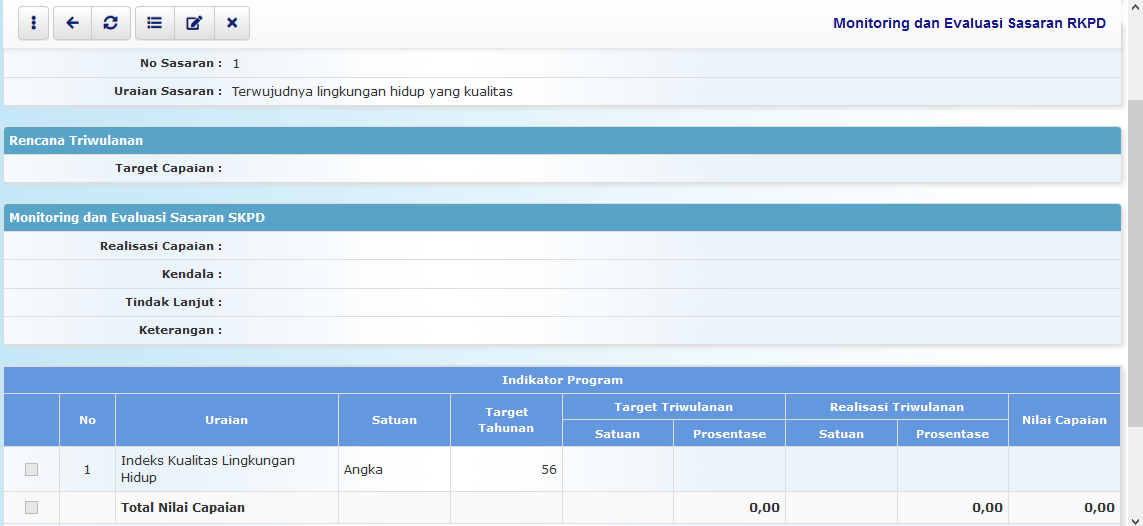Screen dimensions: 1143x526
Task: Click the Keterangan field row
Action: tap(670, 330)
